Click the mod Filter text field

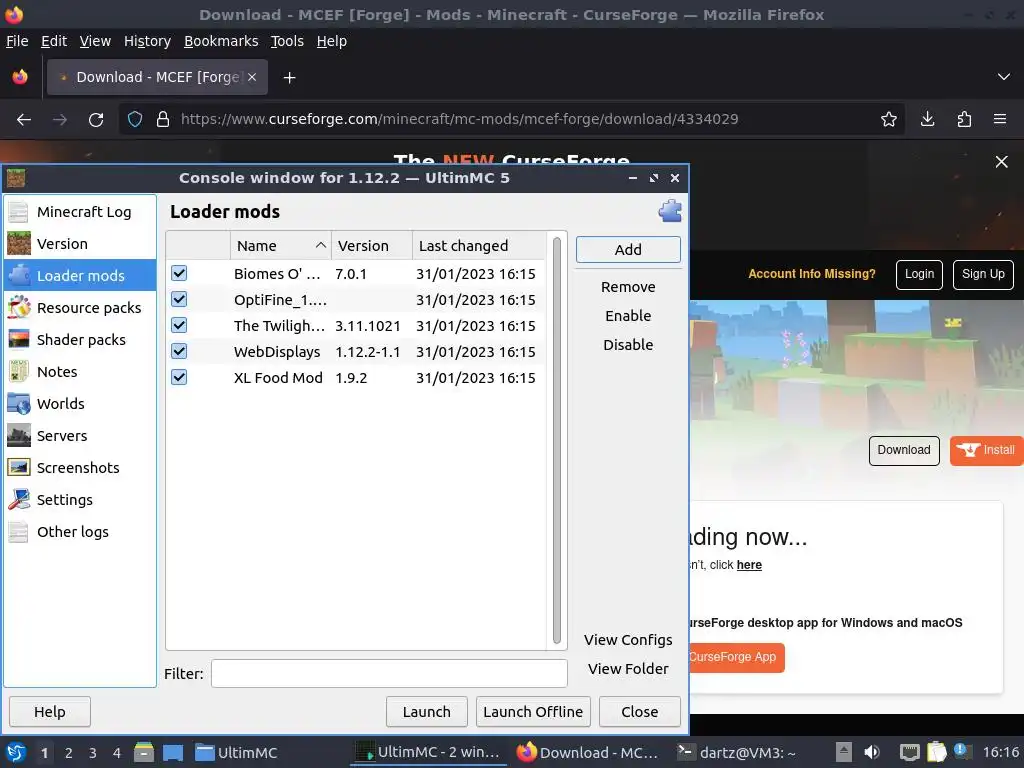(x=389, y=673)
